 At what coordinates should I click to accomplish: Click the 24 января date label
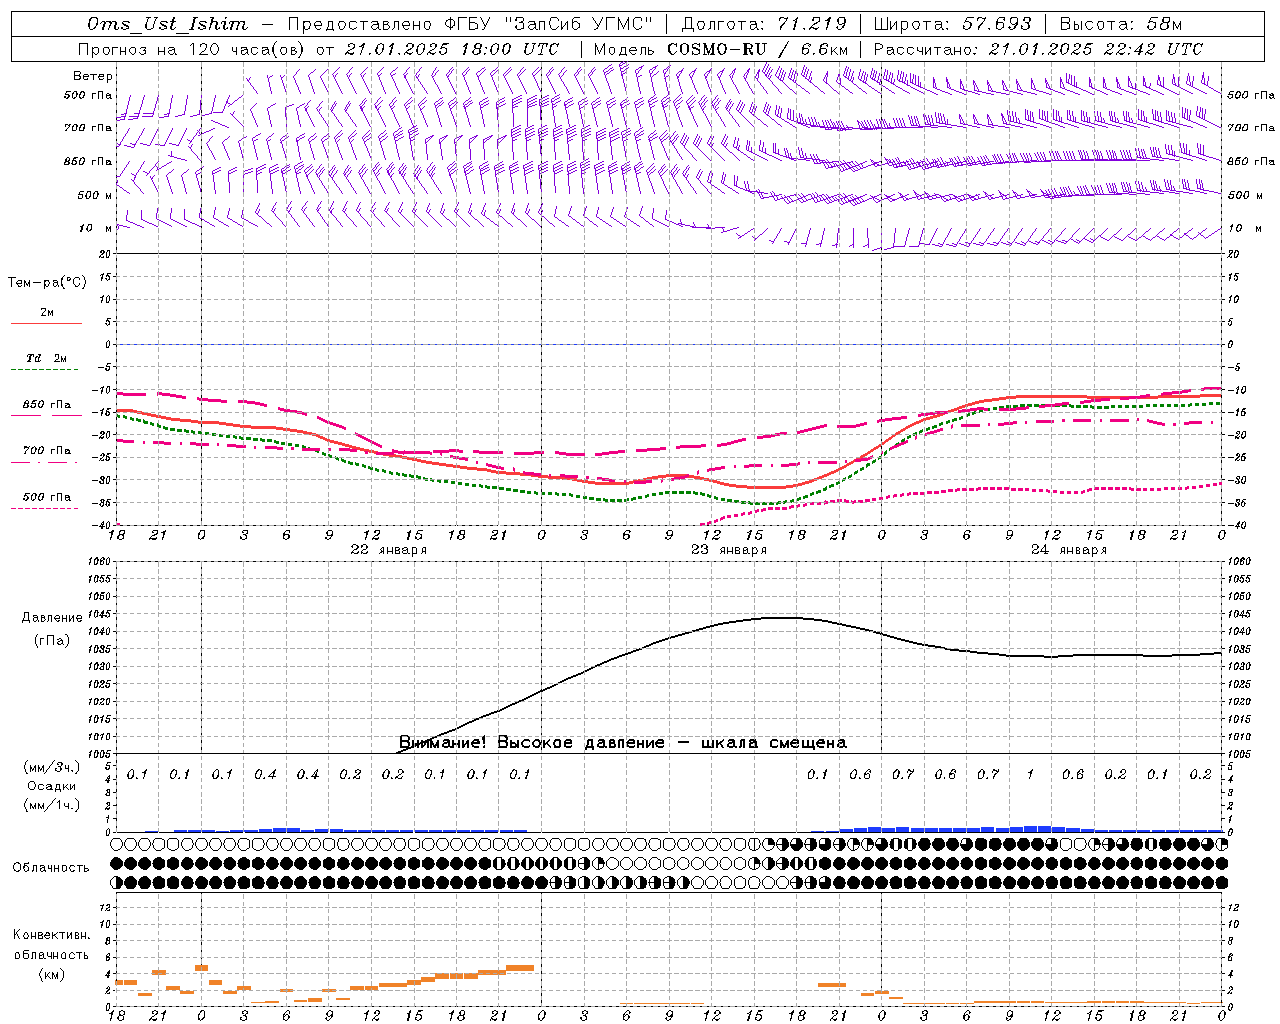pyautogui.click(x=1069, y=550)
